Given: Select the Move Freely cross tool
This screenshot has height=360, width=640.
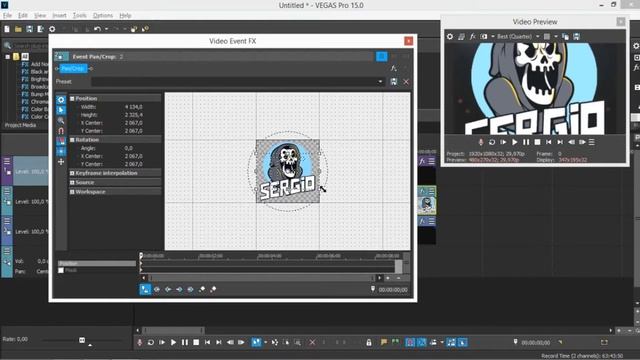Looking at the screenshot, I should tap(61, 162).
